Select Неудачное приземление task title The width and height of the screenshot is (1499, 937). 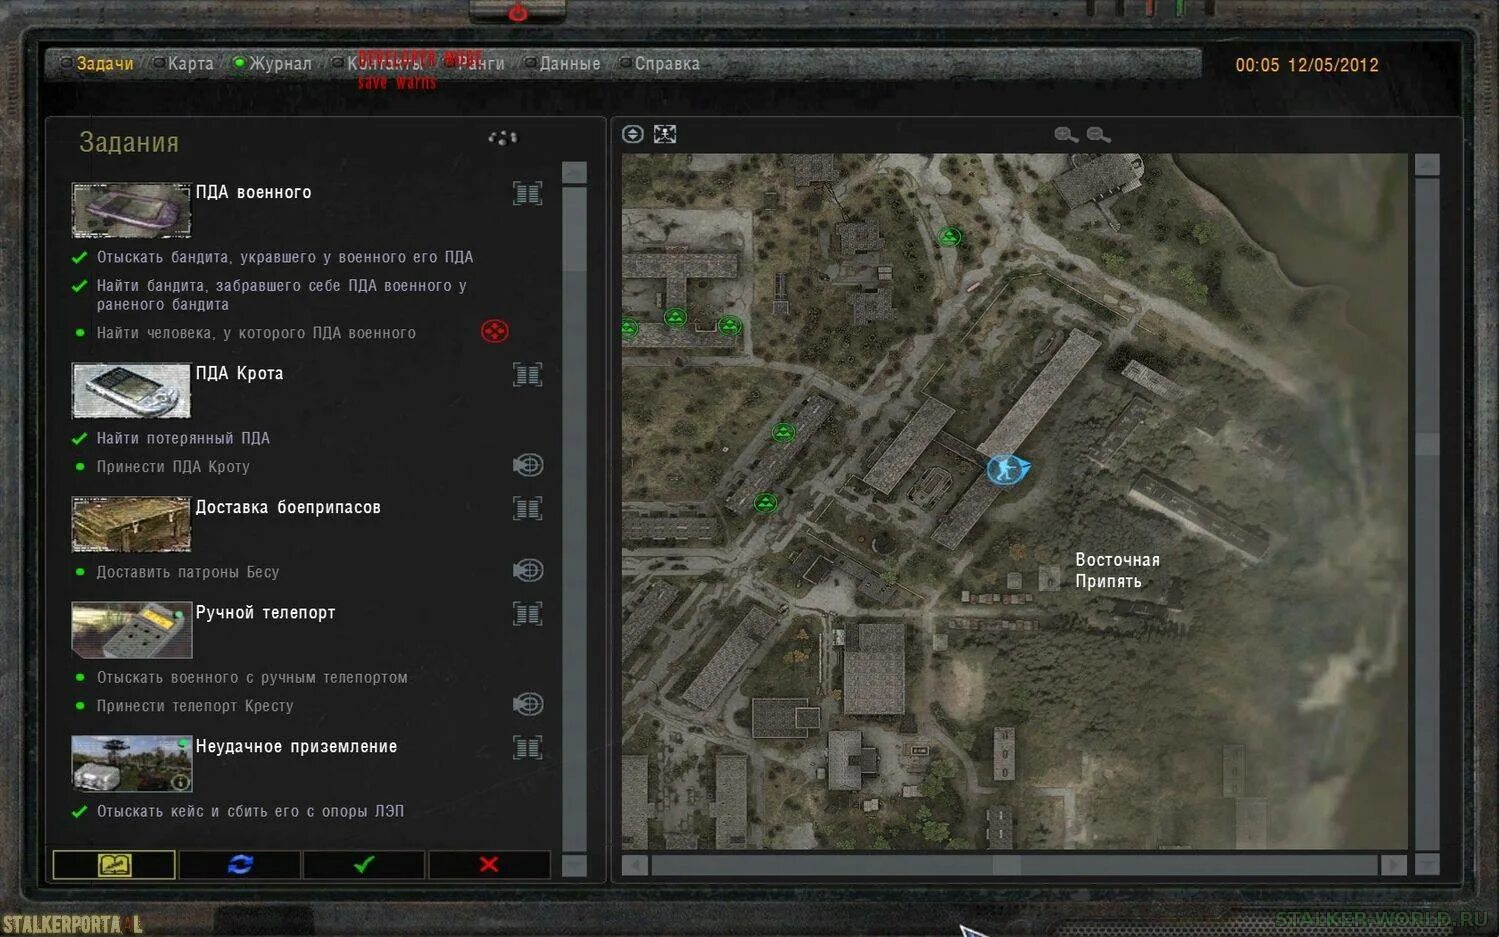[296, 746]
